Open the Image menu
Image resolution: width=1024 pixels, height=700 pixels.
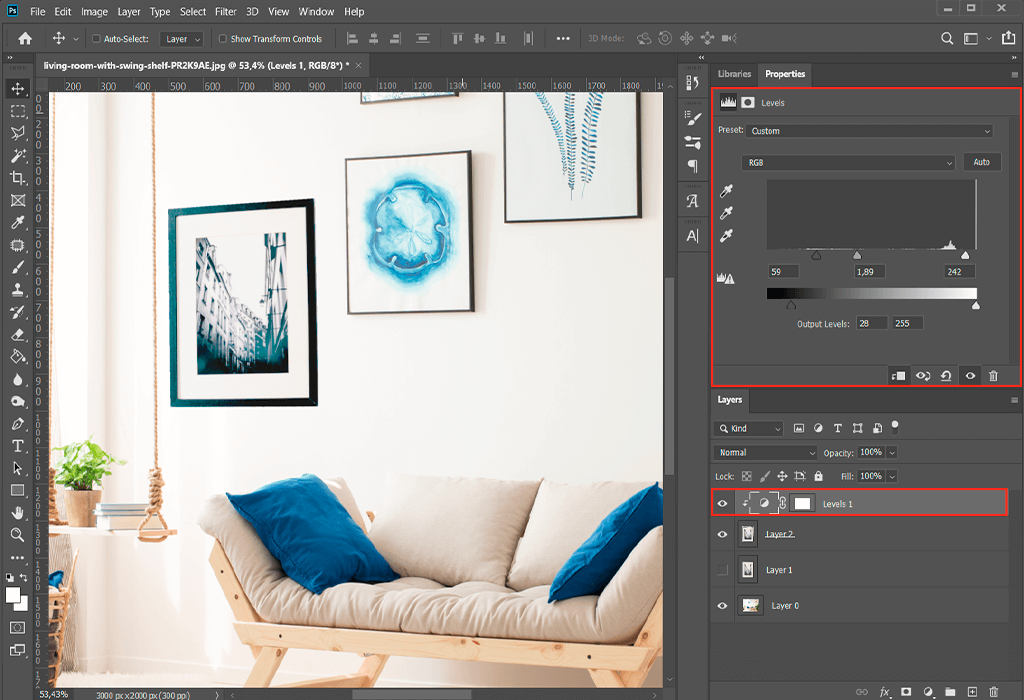[x=95, y=11]
